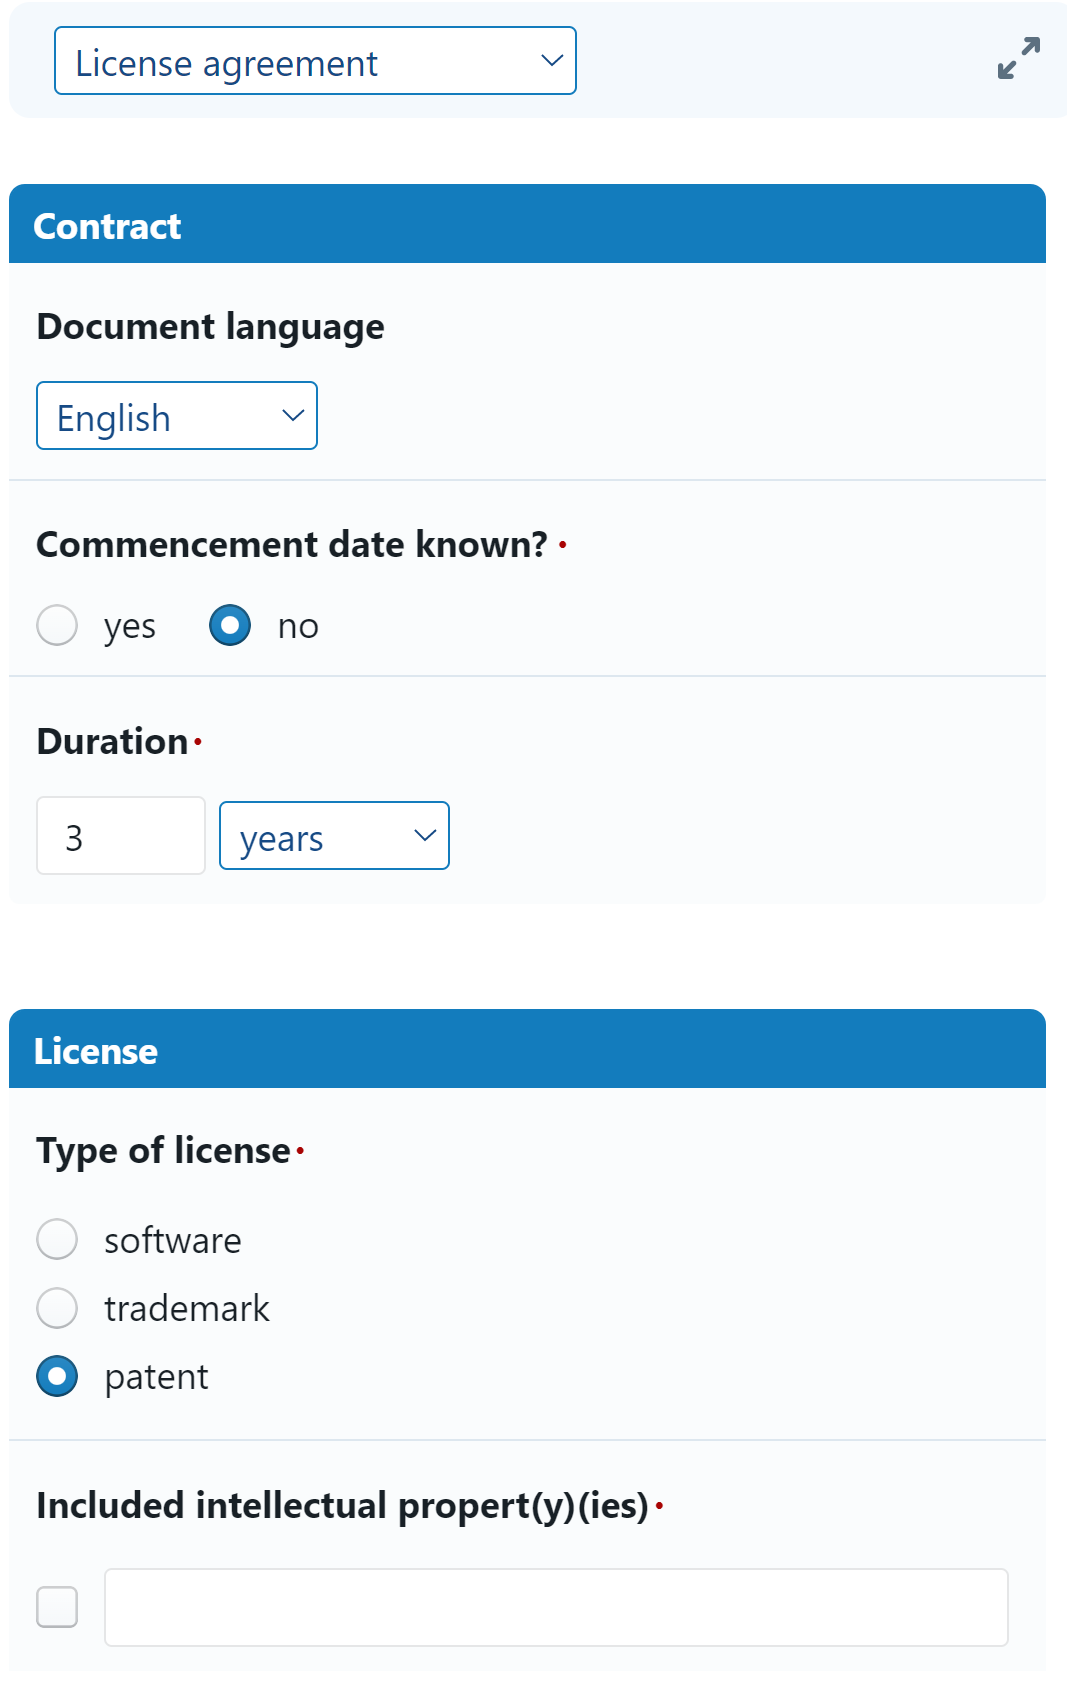Select yes for commencement date known

[57, 626]
